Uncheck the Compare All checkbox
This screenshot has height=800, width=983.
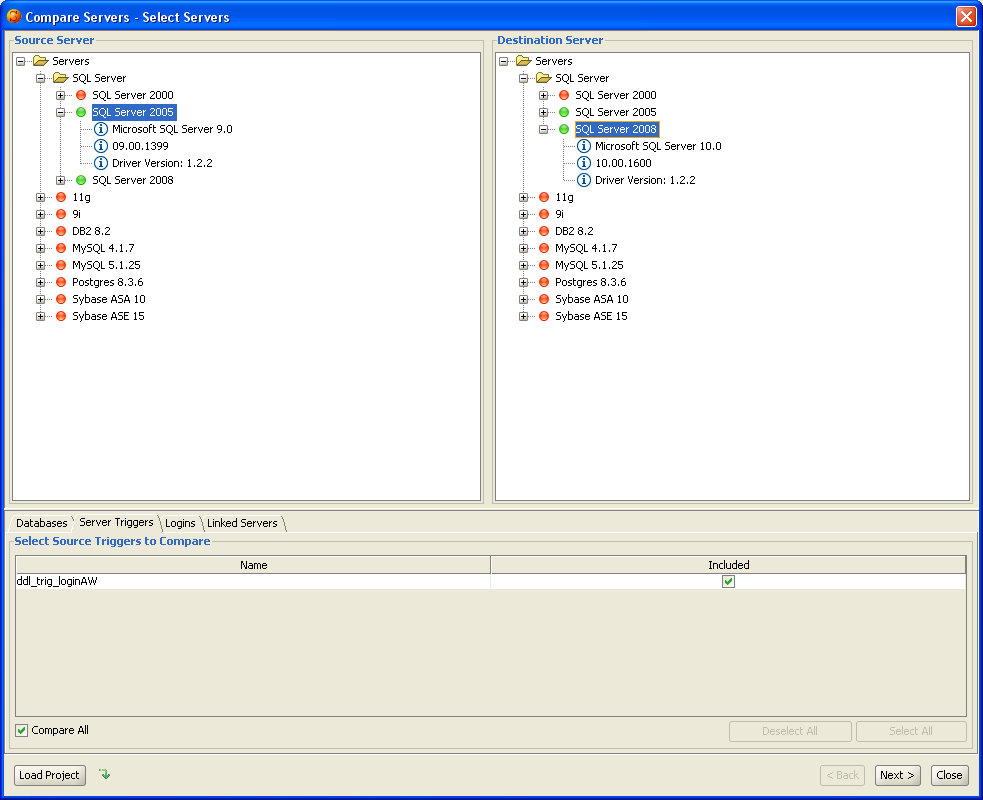point(22,730)
